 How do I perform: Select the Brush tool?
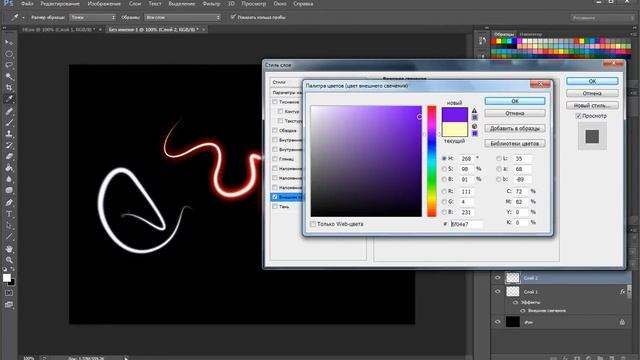coord(9,122)
